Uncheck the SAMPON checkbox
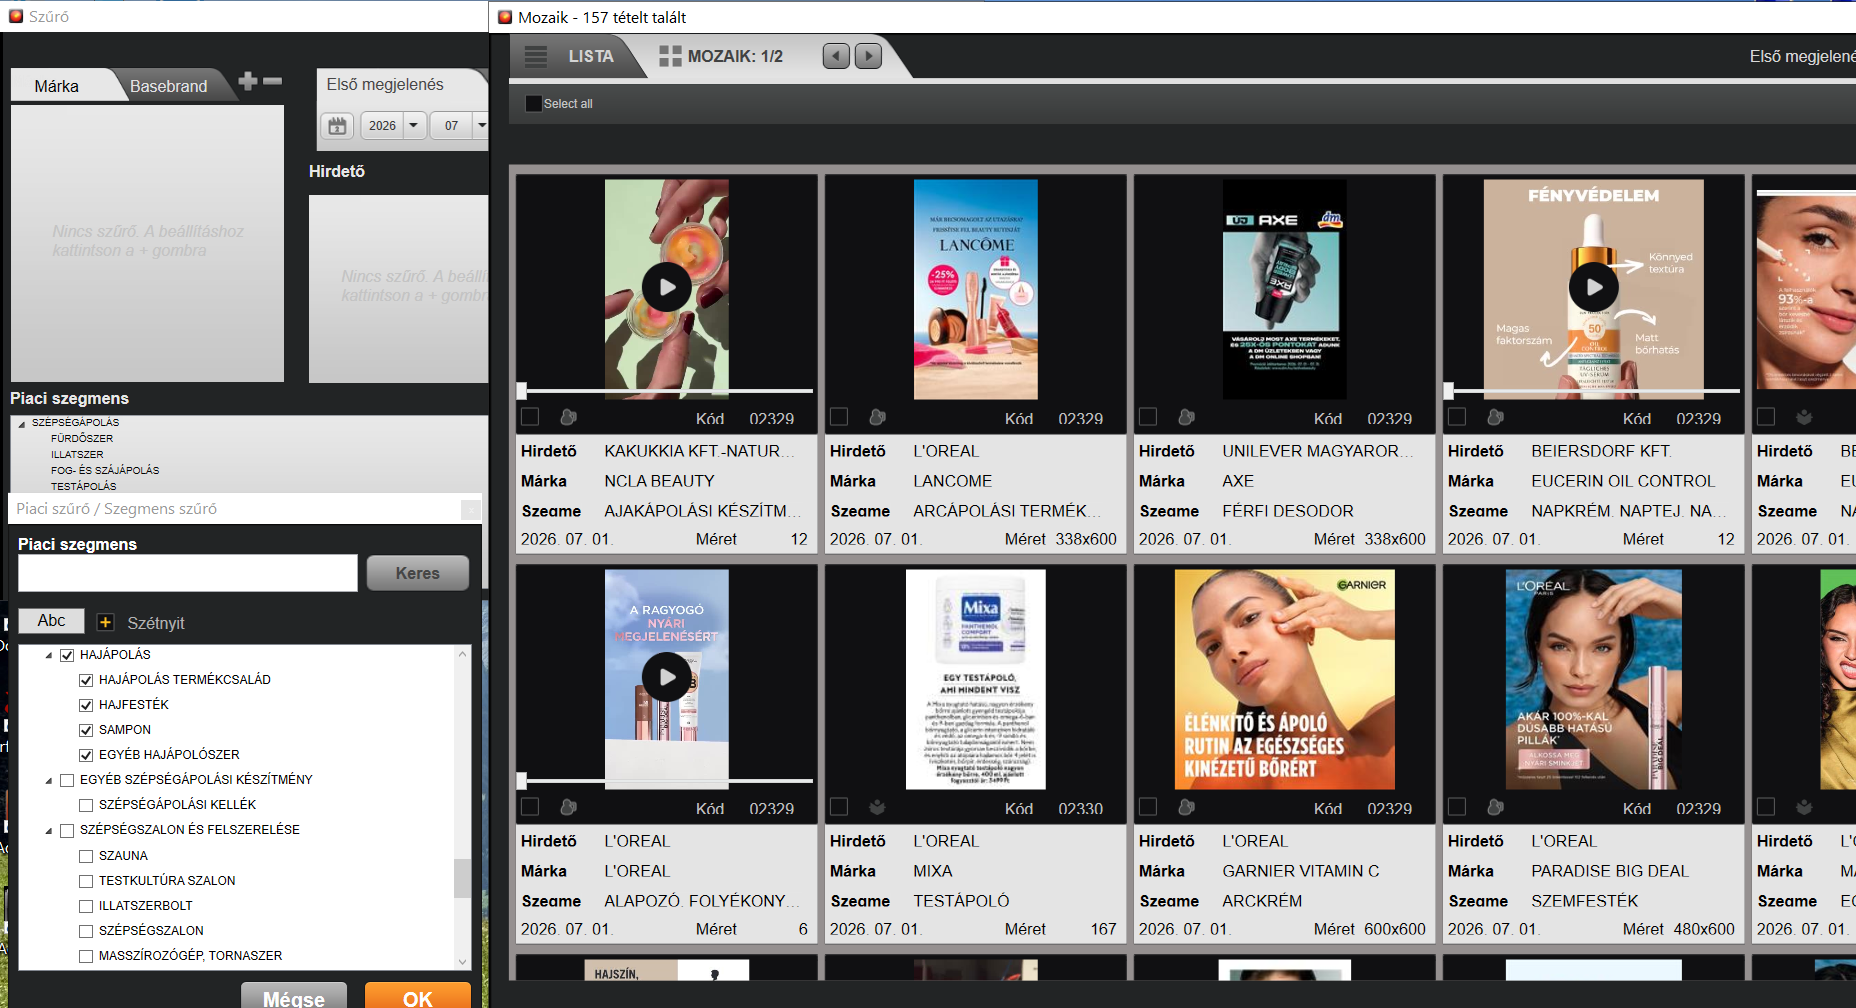1856x1008 pixels. pos(86,730)
